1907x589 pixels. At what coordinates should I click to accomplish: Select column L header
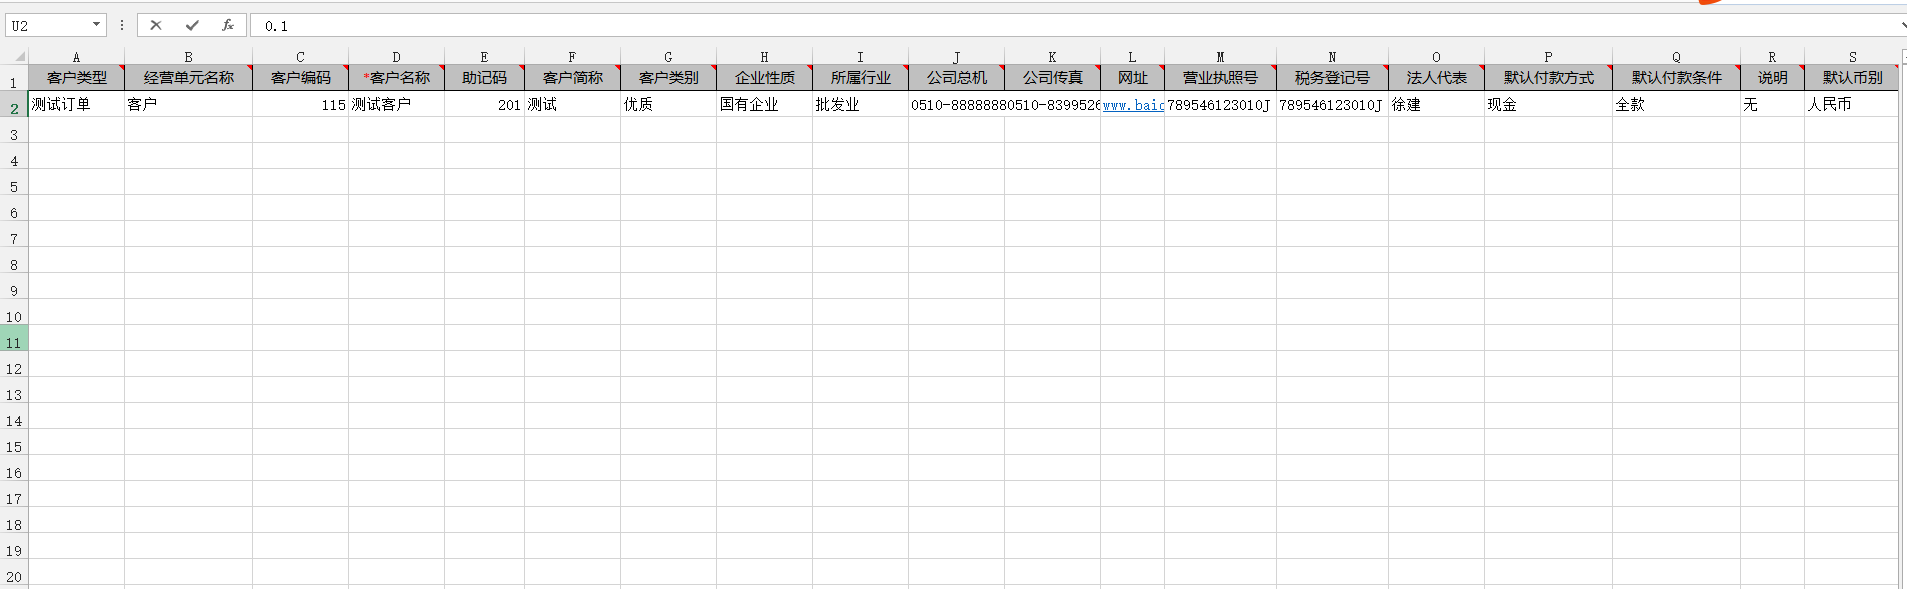coord(1132,57)
